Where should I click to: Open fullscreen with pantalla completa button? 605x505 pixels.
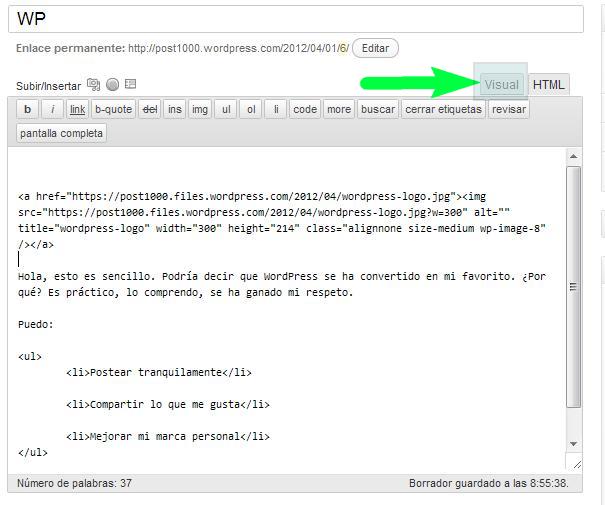(62, 133)
